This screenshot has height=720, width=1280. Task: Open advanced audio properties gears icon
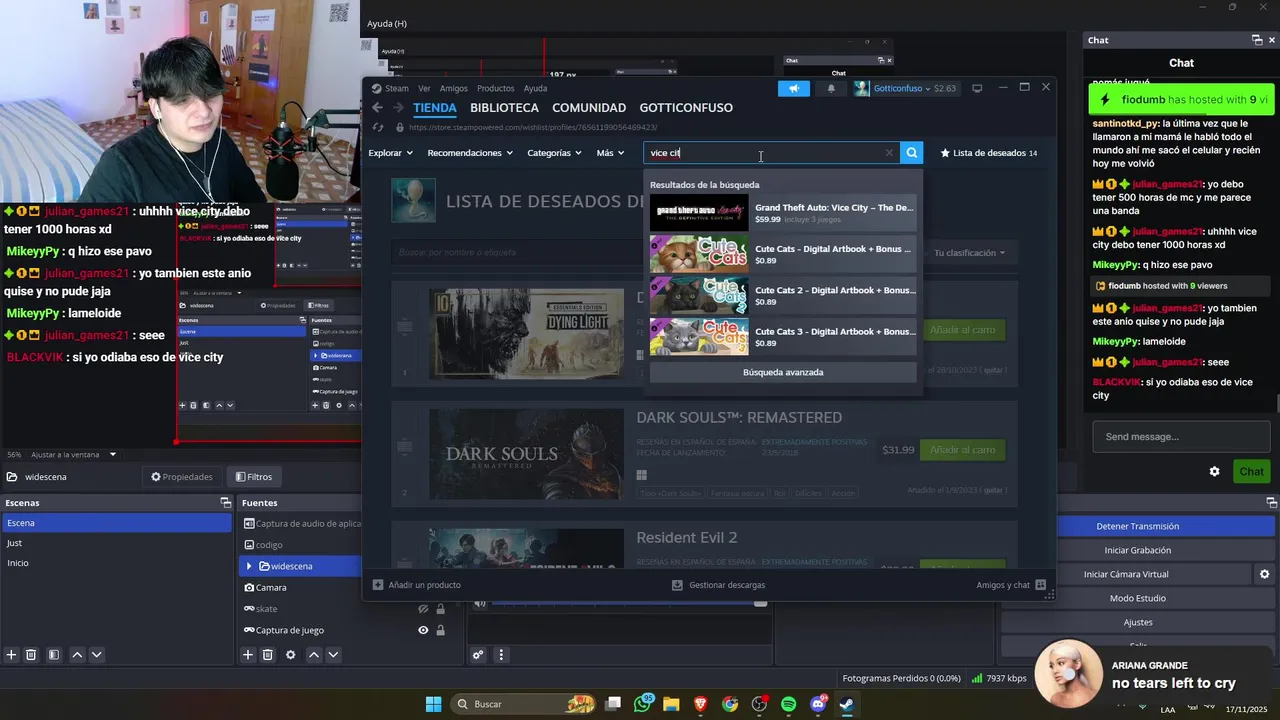478,655
